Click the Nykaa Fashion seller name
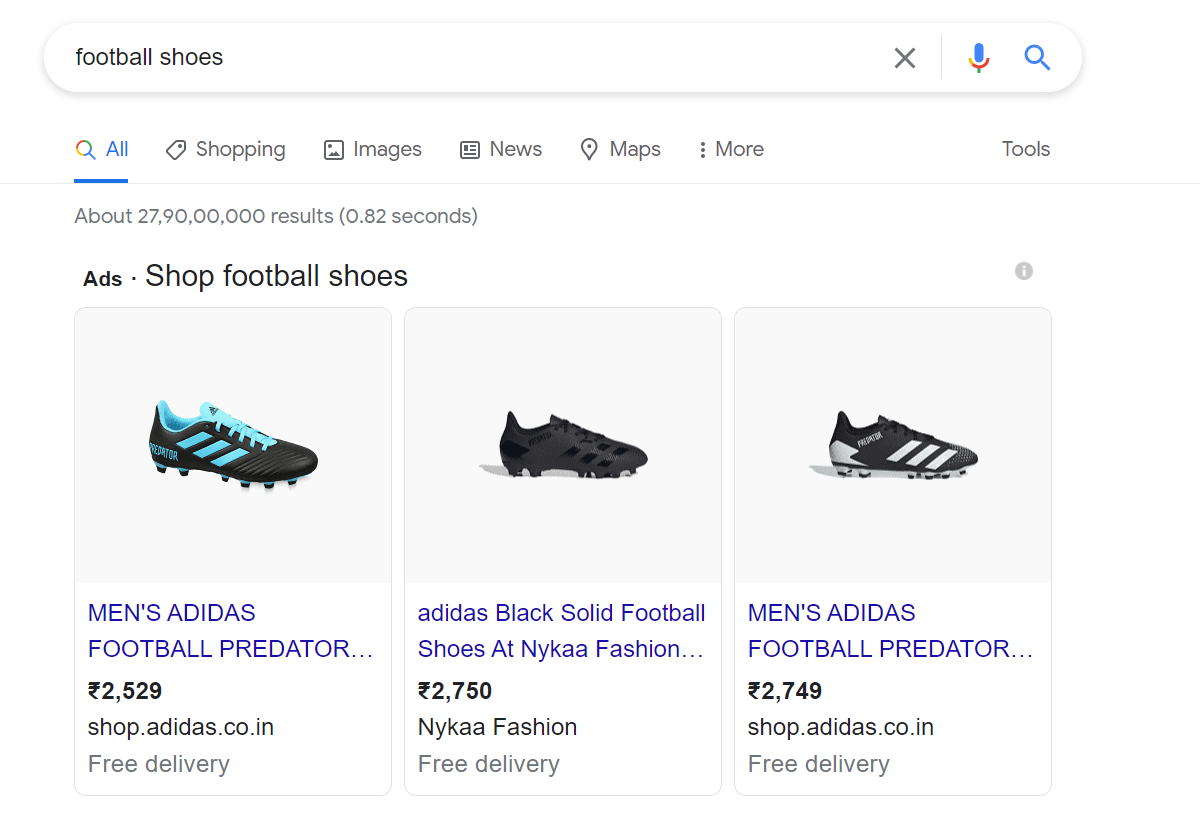 pos(497,727)
